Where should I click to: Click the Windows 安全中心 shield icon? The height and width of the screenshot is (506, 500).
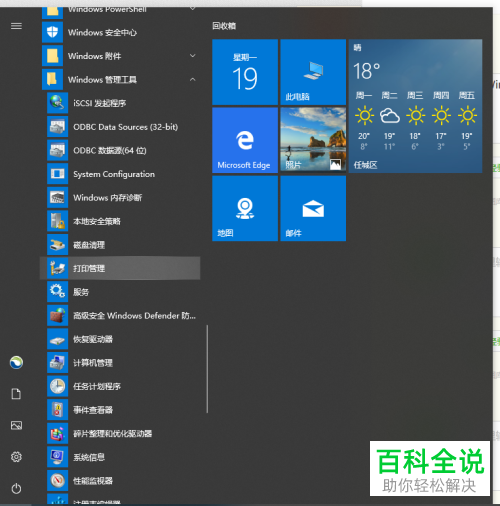(x=52, y=32)
